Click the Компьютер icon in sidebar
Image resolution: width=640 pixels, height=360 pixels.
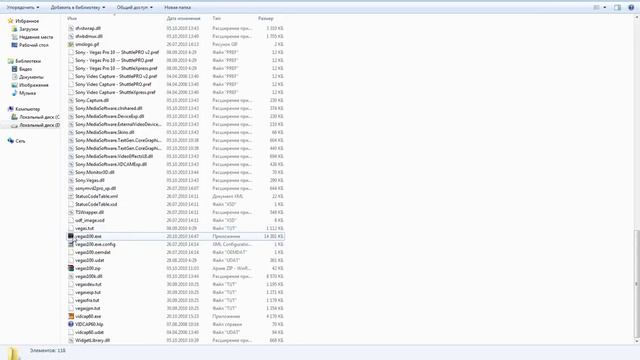point(11,109)
